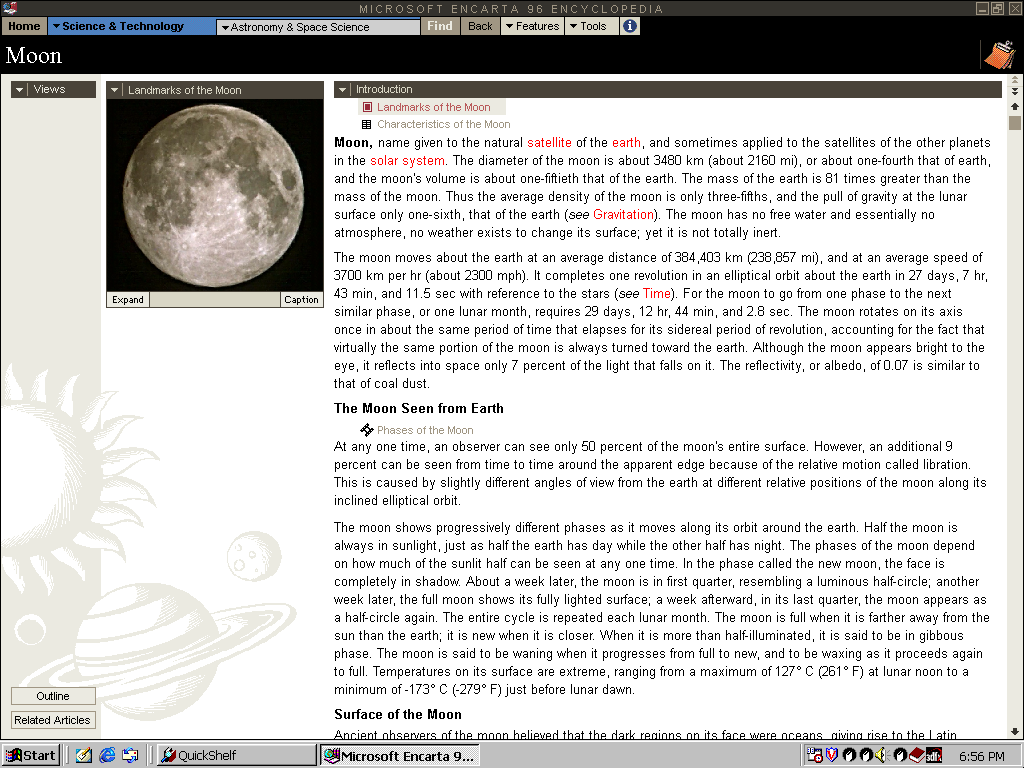This screenshot has width=1024, height=768.
Task: Click the 'Surface of the Moon' heading
Action: 398,714
